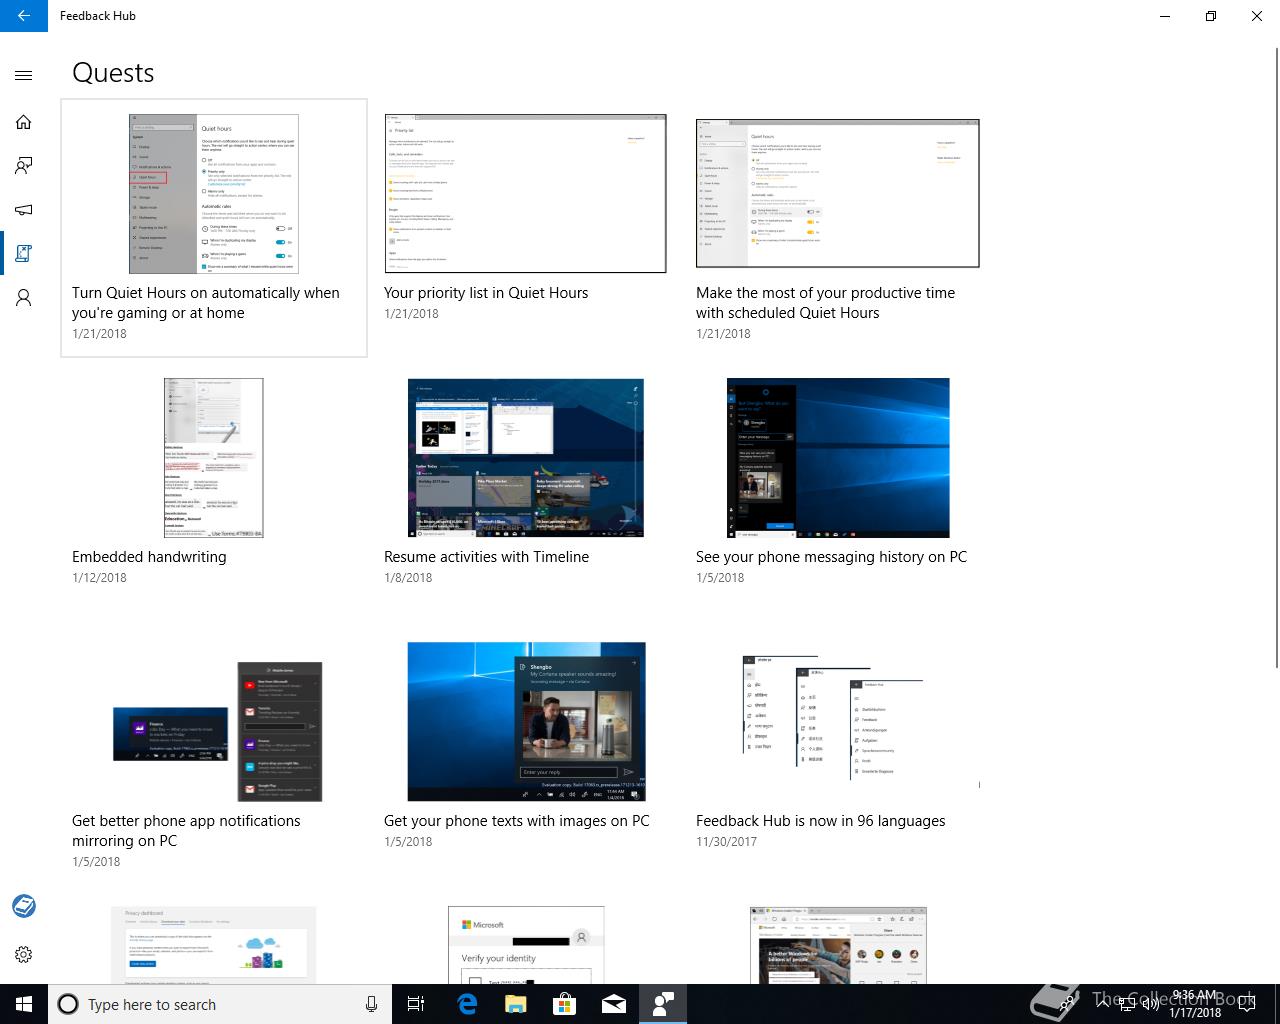The height and width of the screenshot is (1024, 1280).
Task: Click the 'Type here to search' box
Action: (x=220, y=1004)
